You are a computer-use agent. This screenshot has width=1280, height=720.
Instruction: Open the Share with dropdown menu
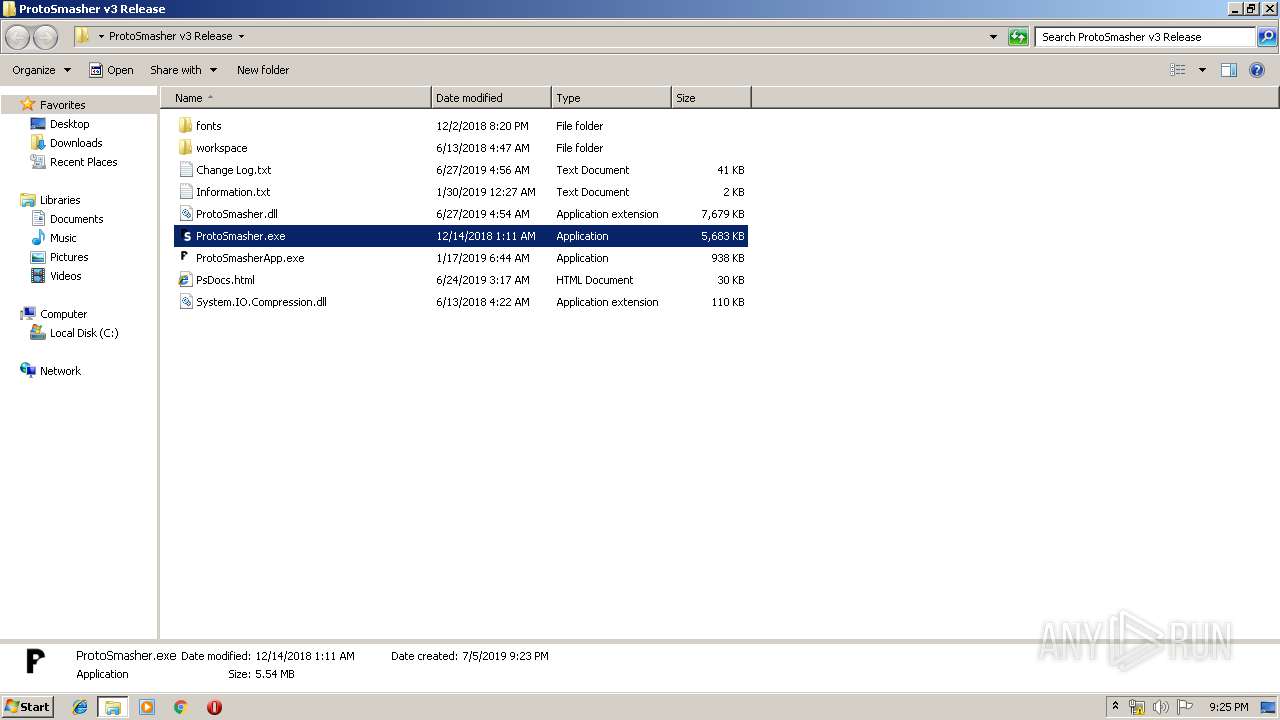tap(183, 70)
